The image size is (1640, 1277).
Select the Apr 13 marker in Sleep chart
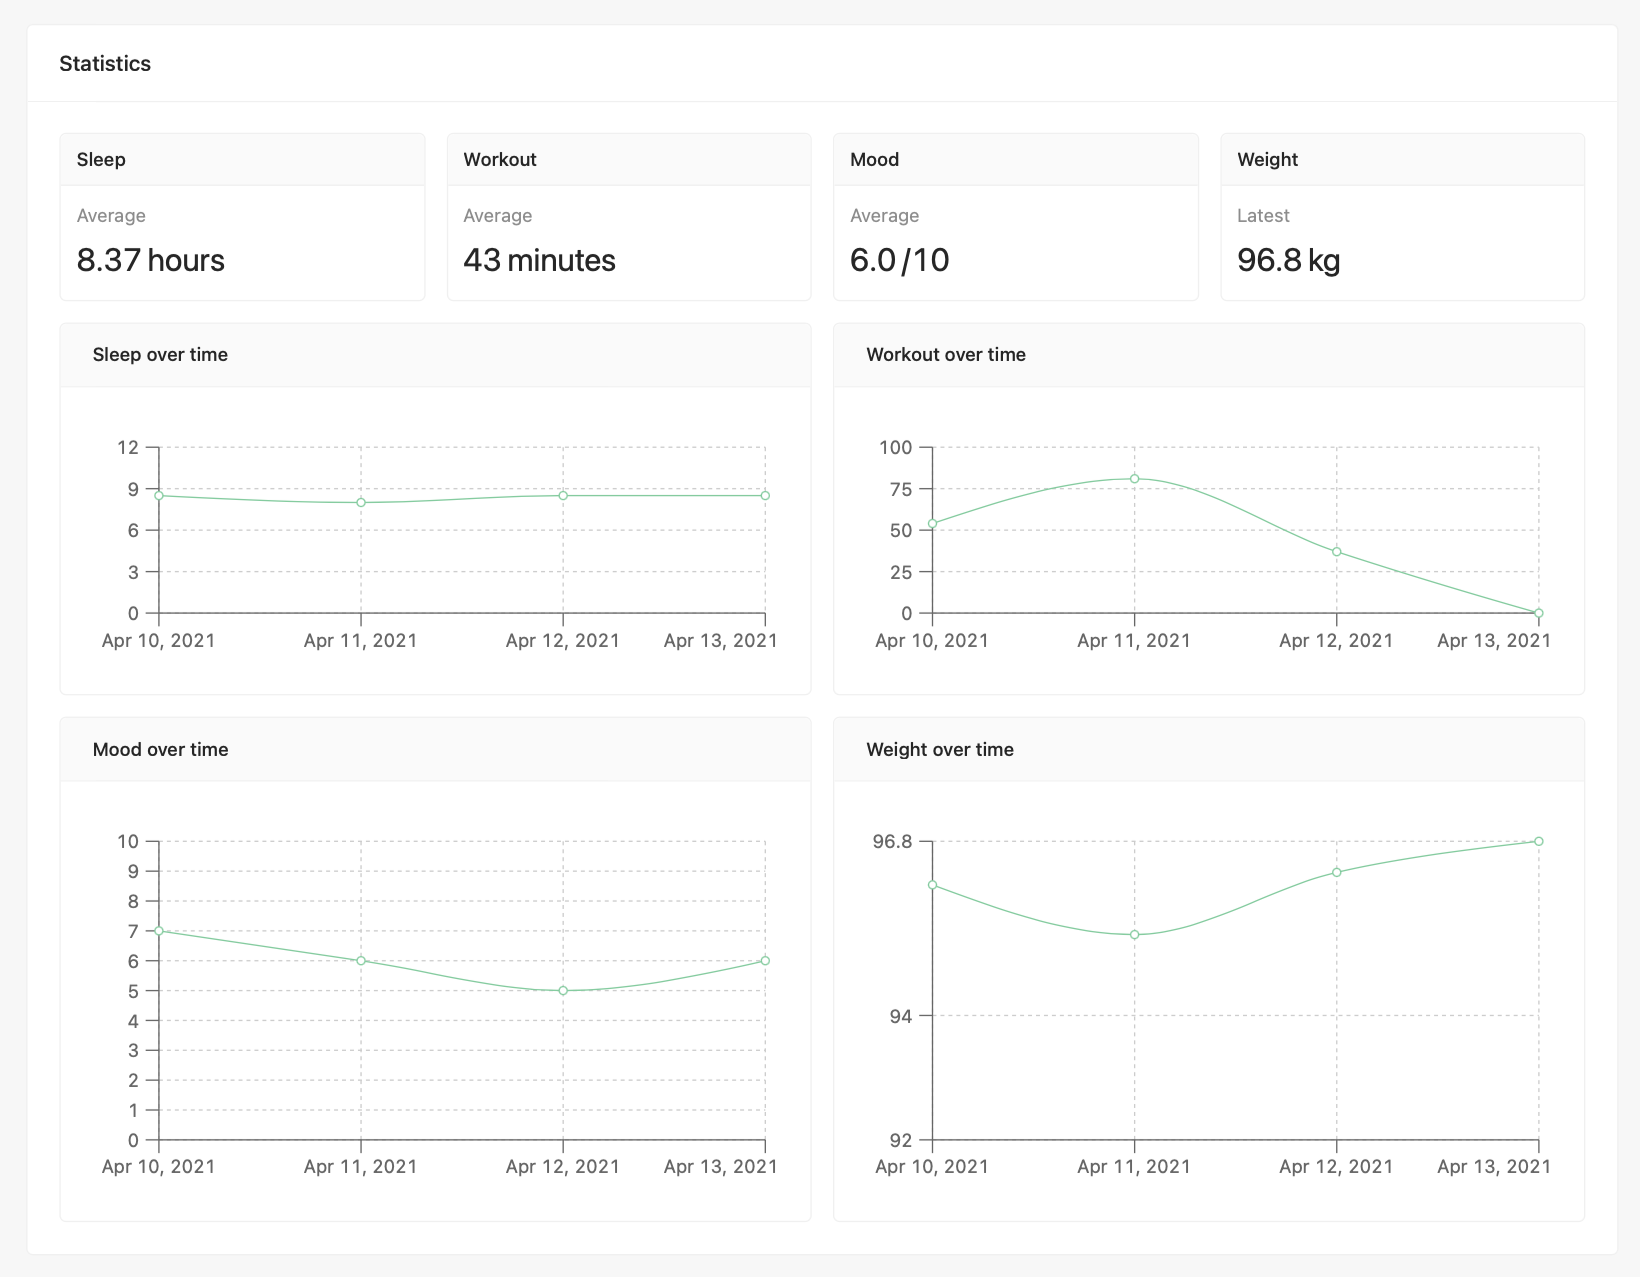765,495
